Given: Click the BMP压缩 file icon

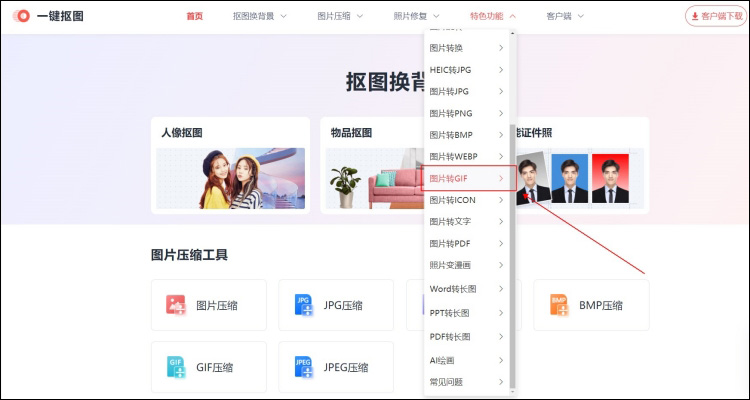Looking at the screenshot, I should 559,305.
